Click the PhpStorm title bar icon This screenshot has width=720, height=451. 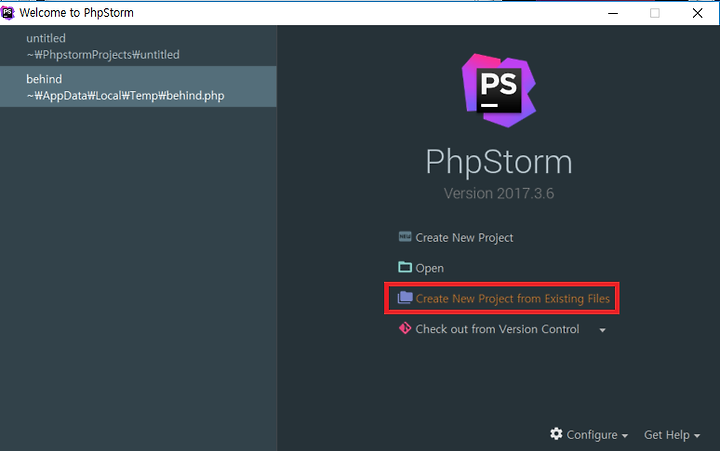coord(8,13)
